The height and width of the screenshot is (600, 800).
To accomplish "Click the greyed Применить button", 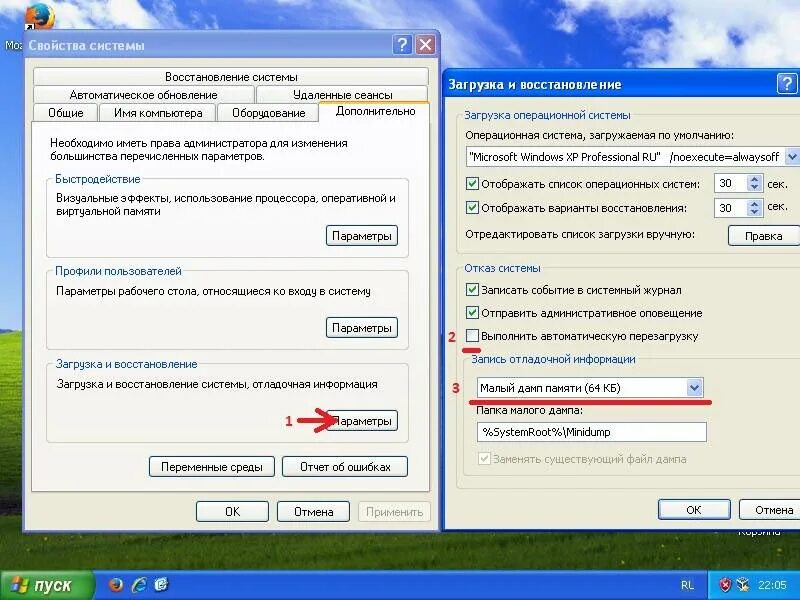I will tap(394, 511).
